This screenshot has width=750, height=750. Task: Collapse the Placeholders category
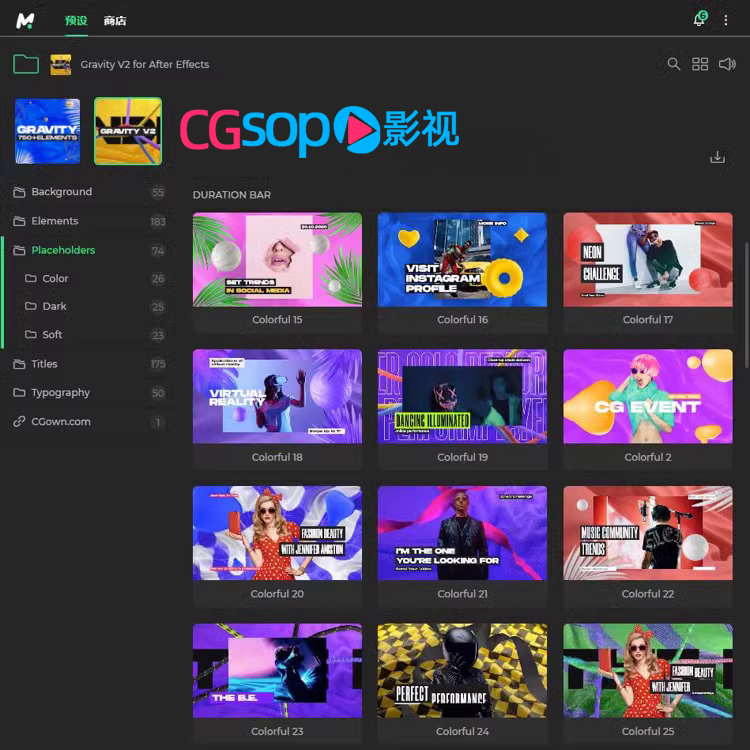[x=63, y=250]
